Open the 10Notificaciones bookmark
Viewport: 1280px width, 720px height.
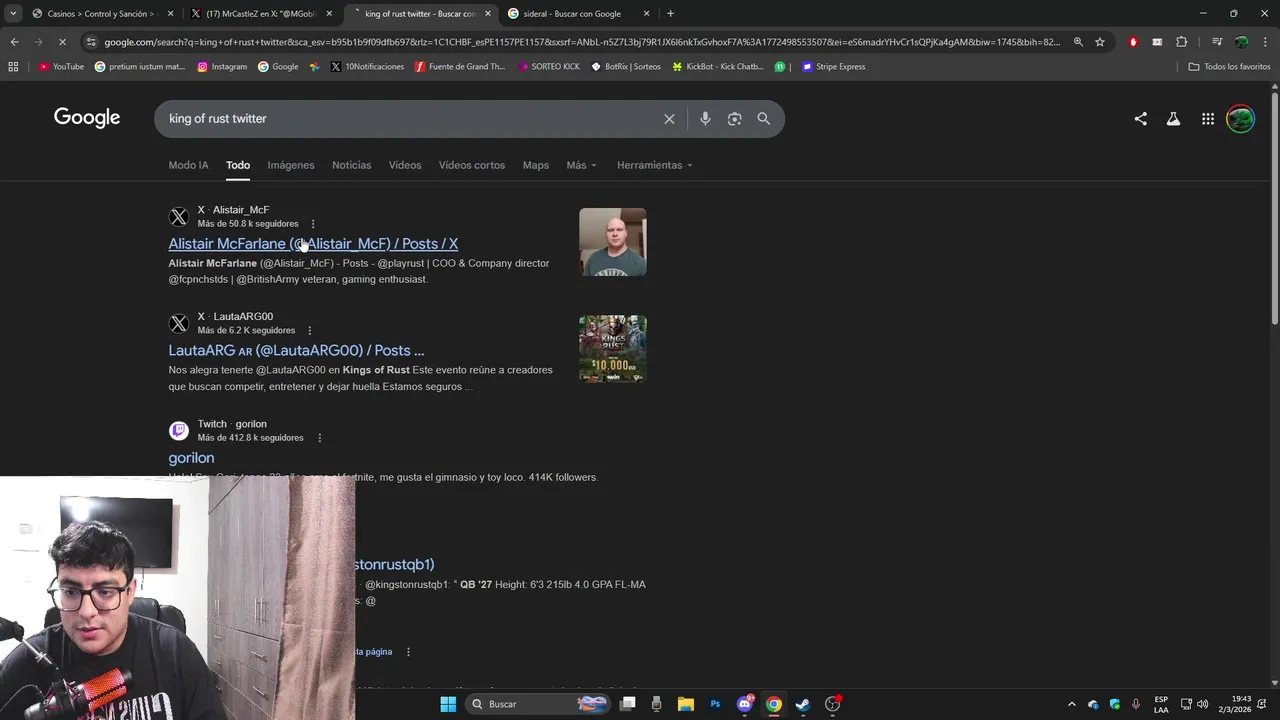(367, 67)
